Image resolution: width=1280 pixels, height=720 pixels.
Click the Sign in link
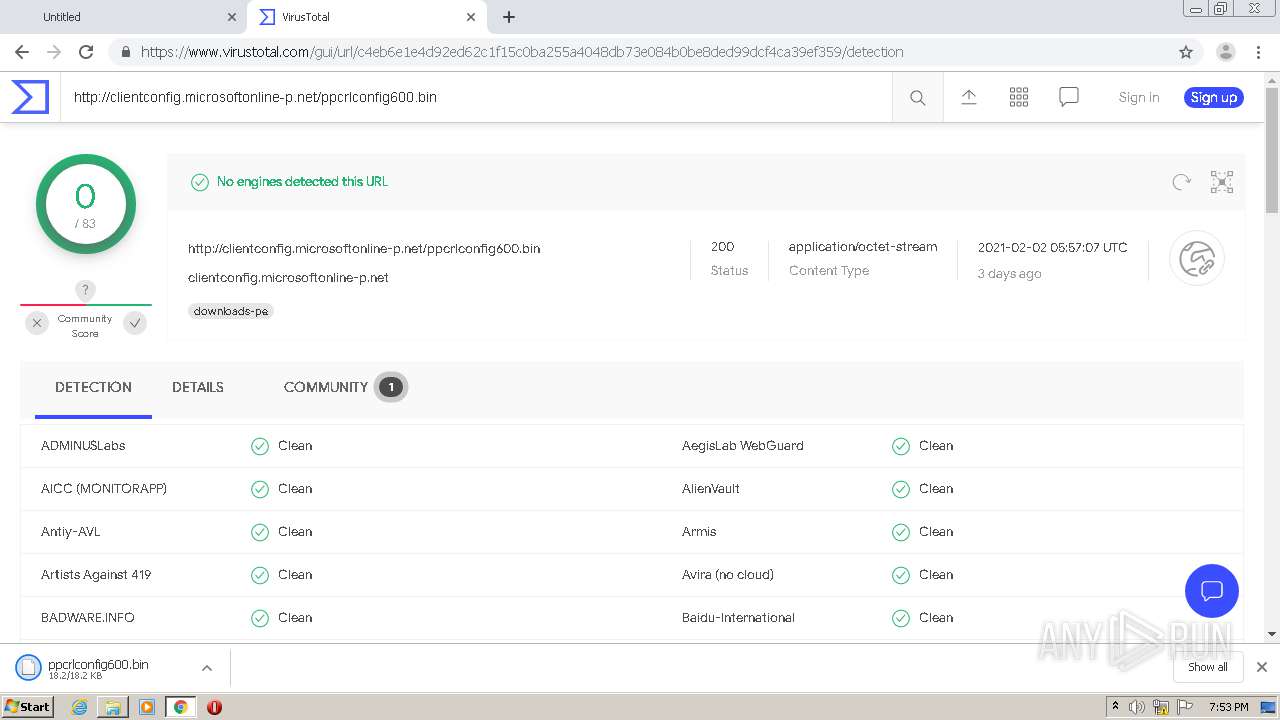coord(1139,97)
